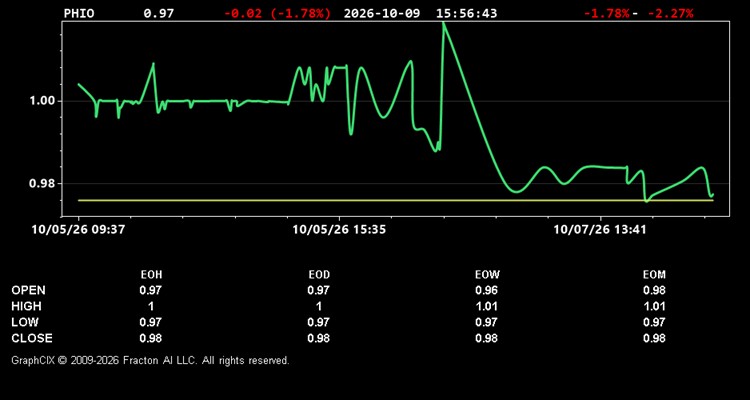Select the OPEN row label

[29, 290]
